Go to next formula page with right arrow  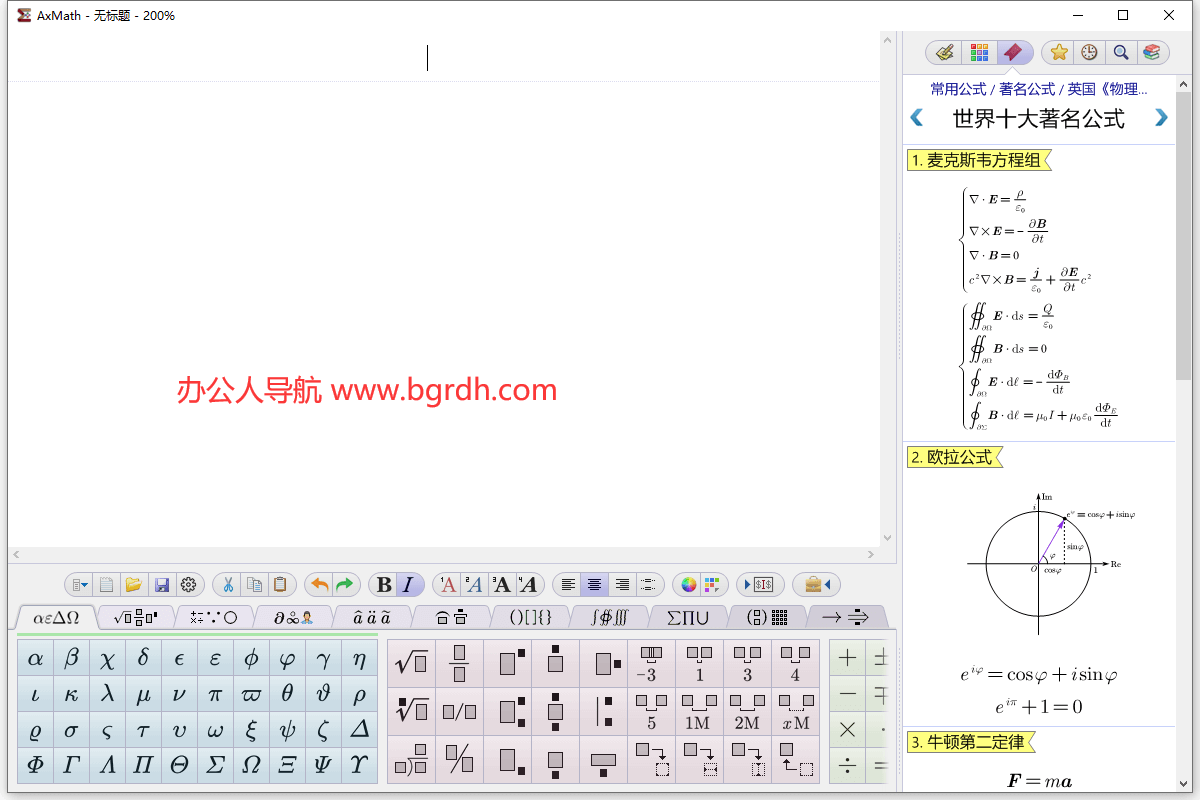tap(1160, 117)
